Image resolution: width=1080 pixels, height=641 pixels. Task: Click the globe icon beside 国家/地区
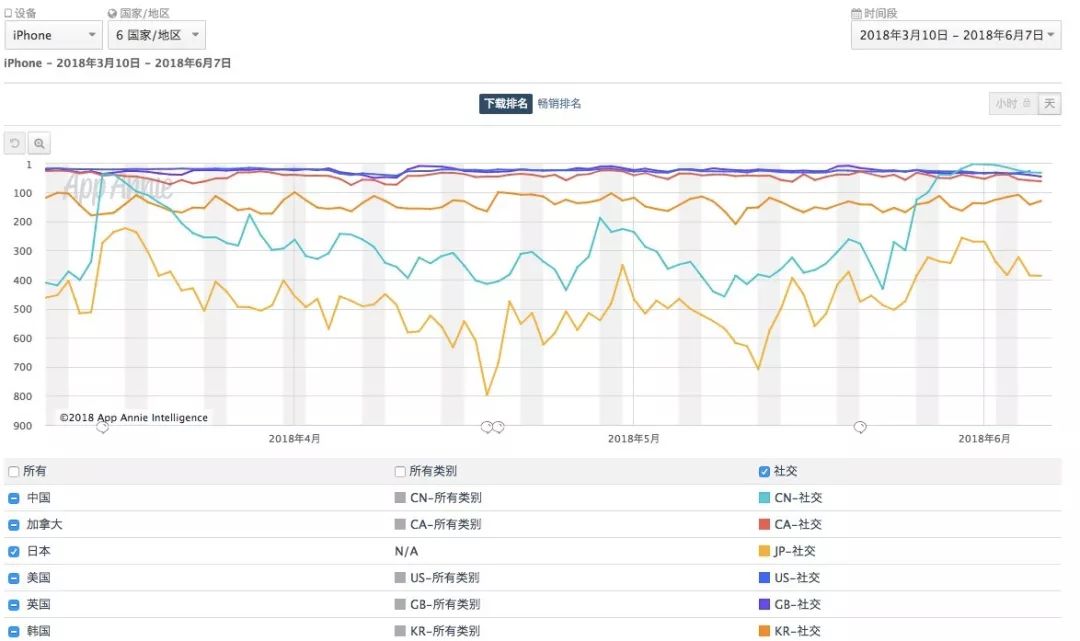point(110,12)
